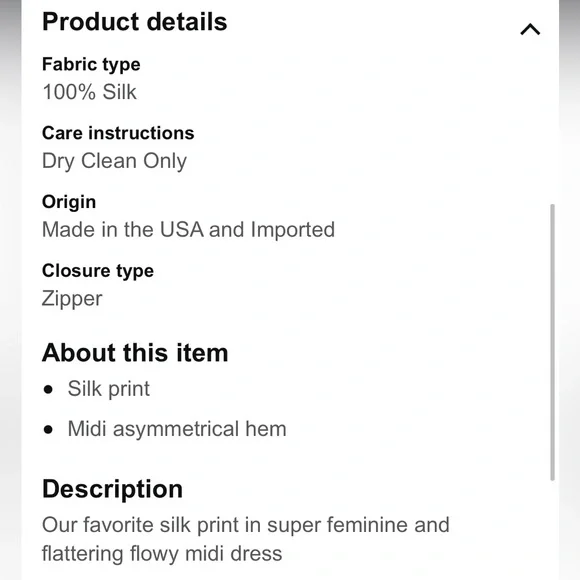Click the Dry Clean Only text
This screenshot has height=580, width=580.
114,161
